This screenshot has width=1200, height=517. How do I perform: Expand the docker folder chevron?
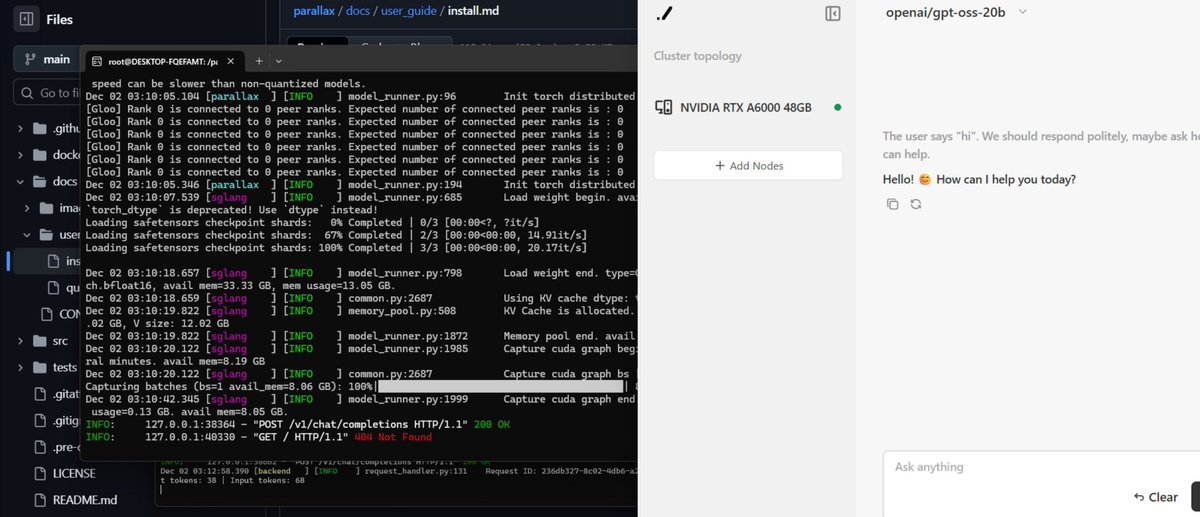(20, 155)
